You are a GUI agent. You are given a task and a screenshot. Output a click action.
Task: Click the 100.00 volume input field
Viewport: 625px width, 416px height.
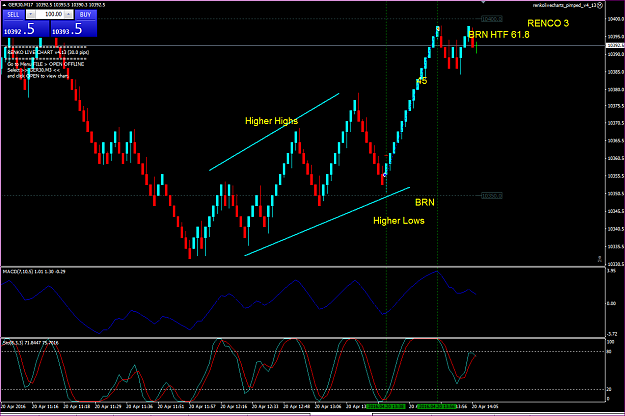pos(50,14)
